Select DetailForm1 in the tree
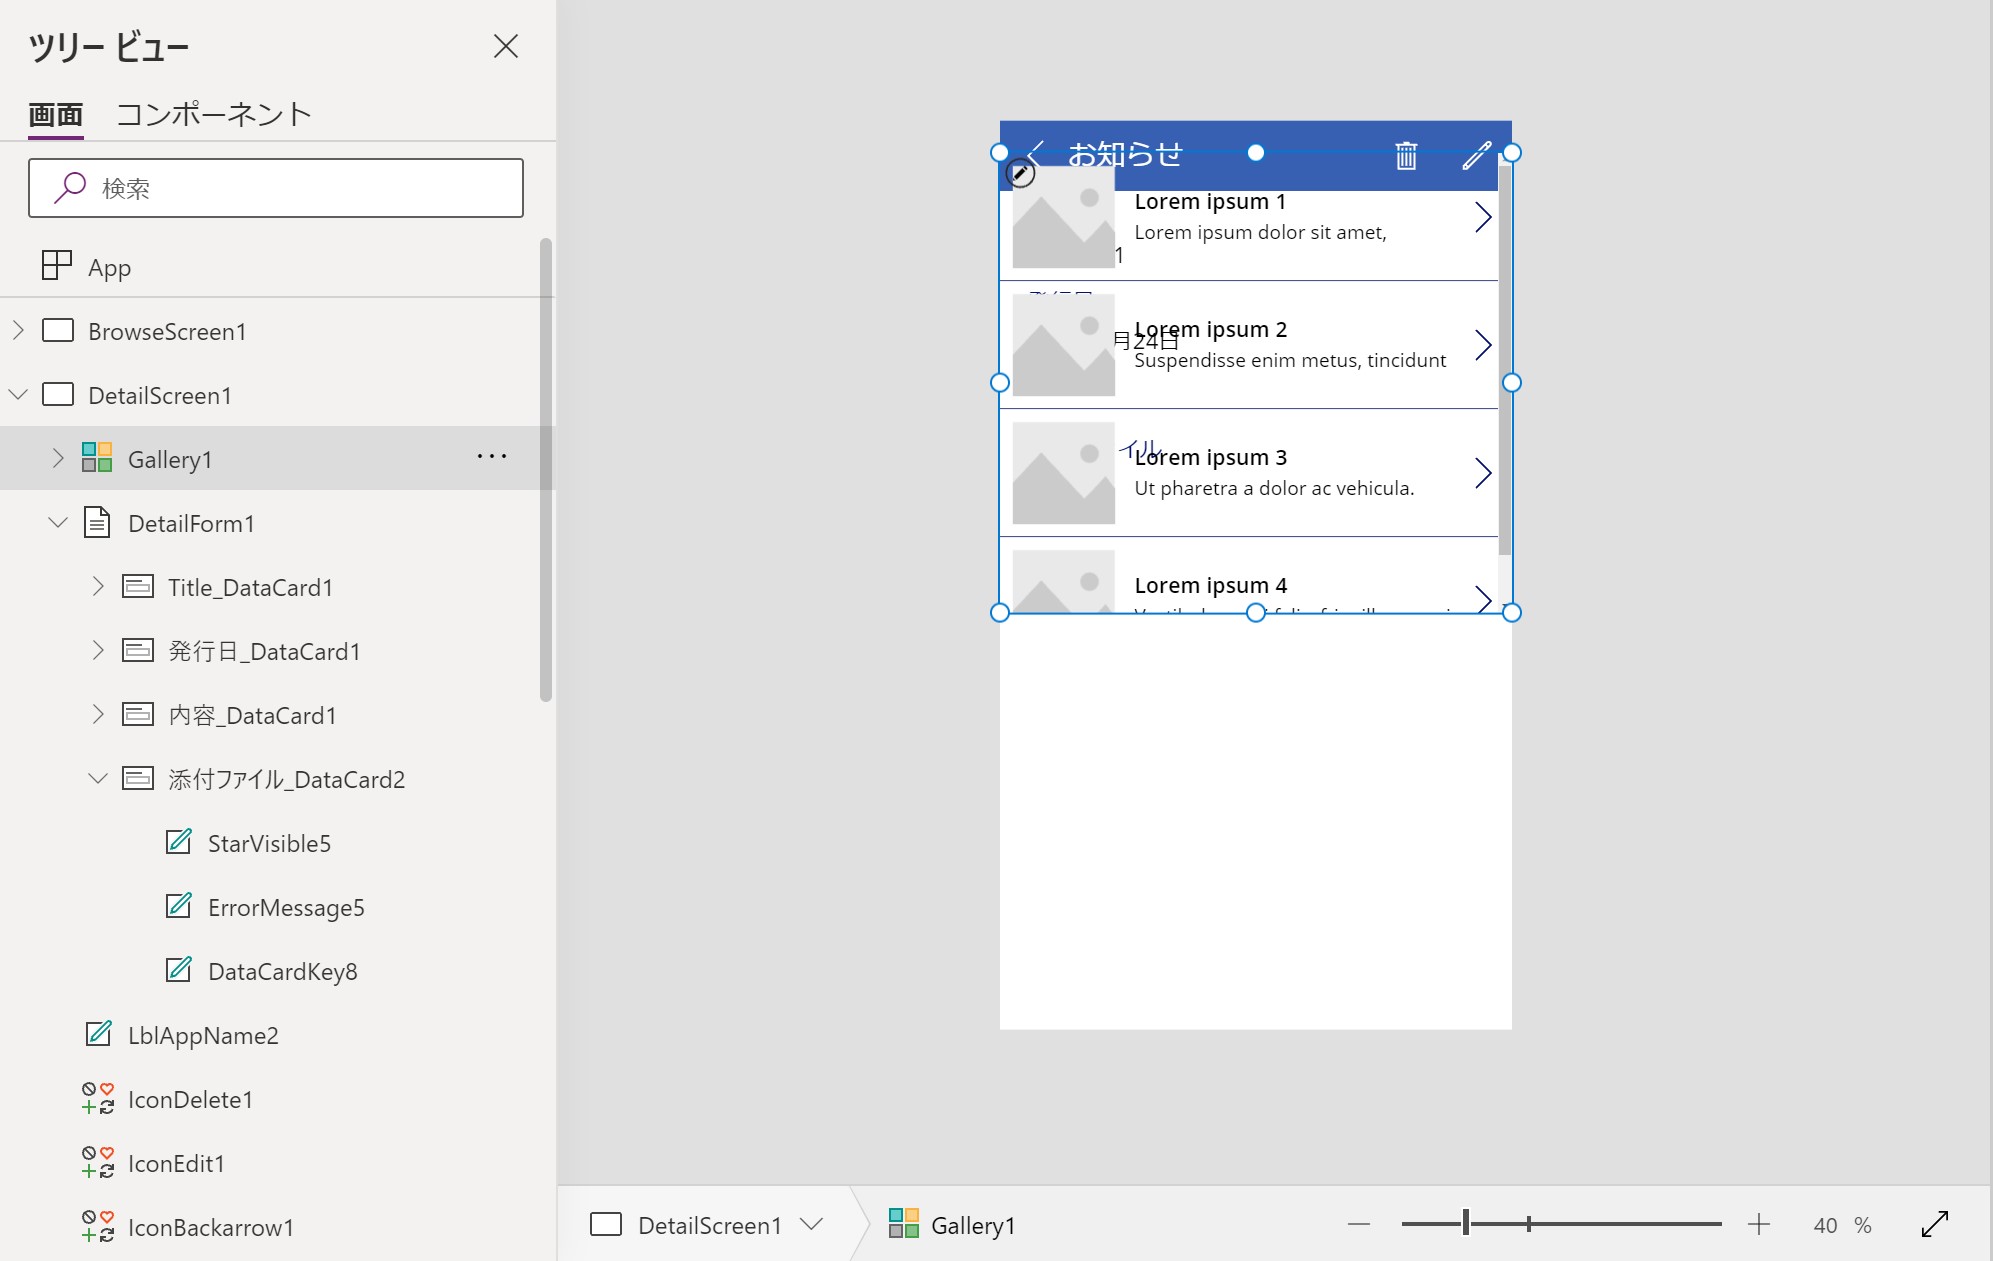1993x1261 pixels. (191, 524)
